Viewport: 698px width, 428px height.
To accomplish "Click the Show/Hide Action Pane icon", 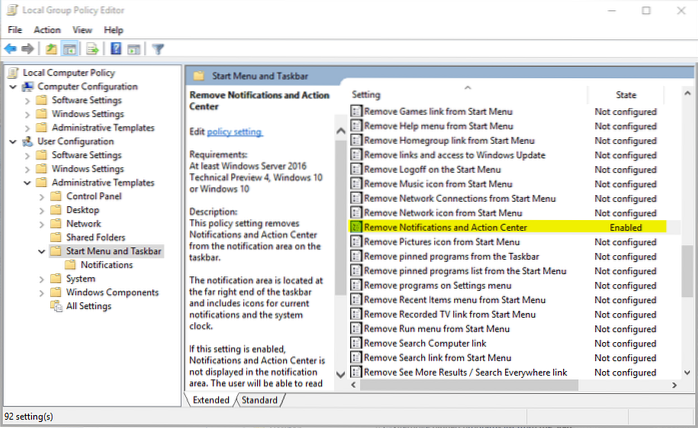I will click(134, 48).
